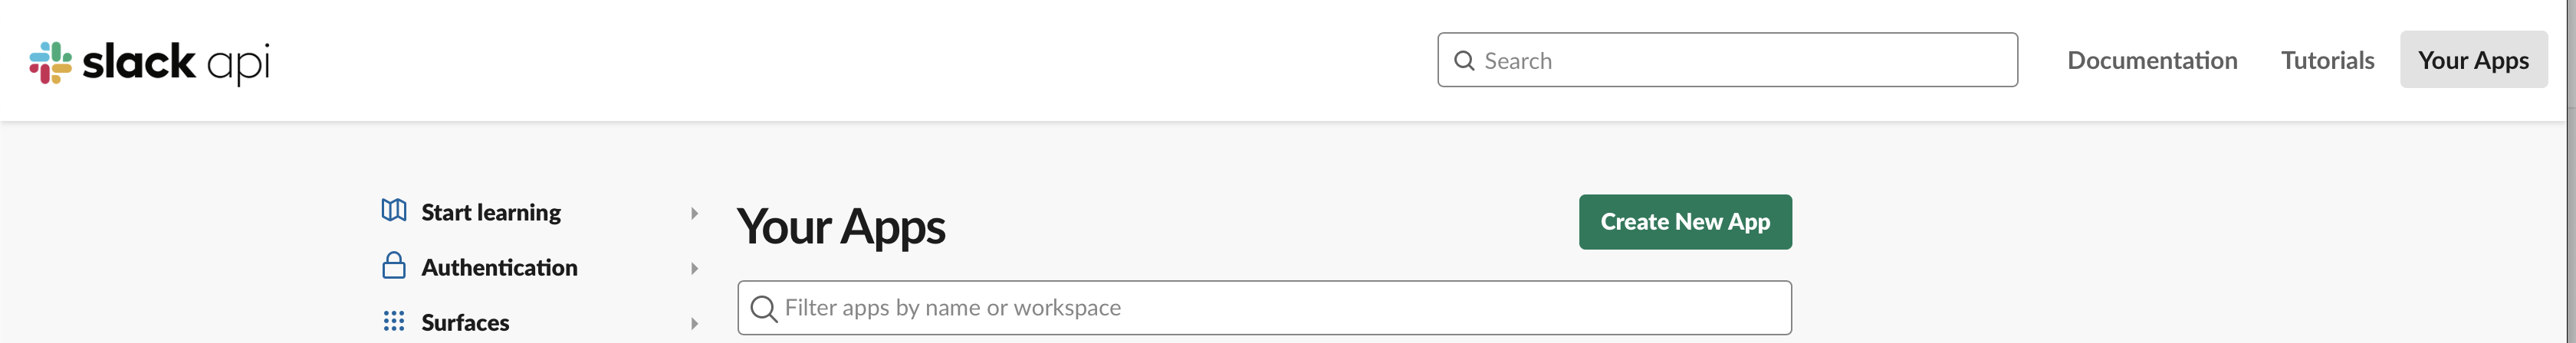Click the magnifier icon in the Filter apps field
Image resolution: width=2576 pixels, height=343 pixels.
[764, 308]
